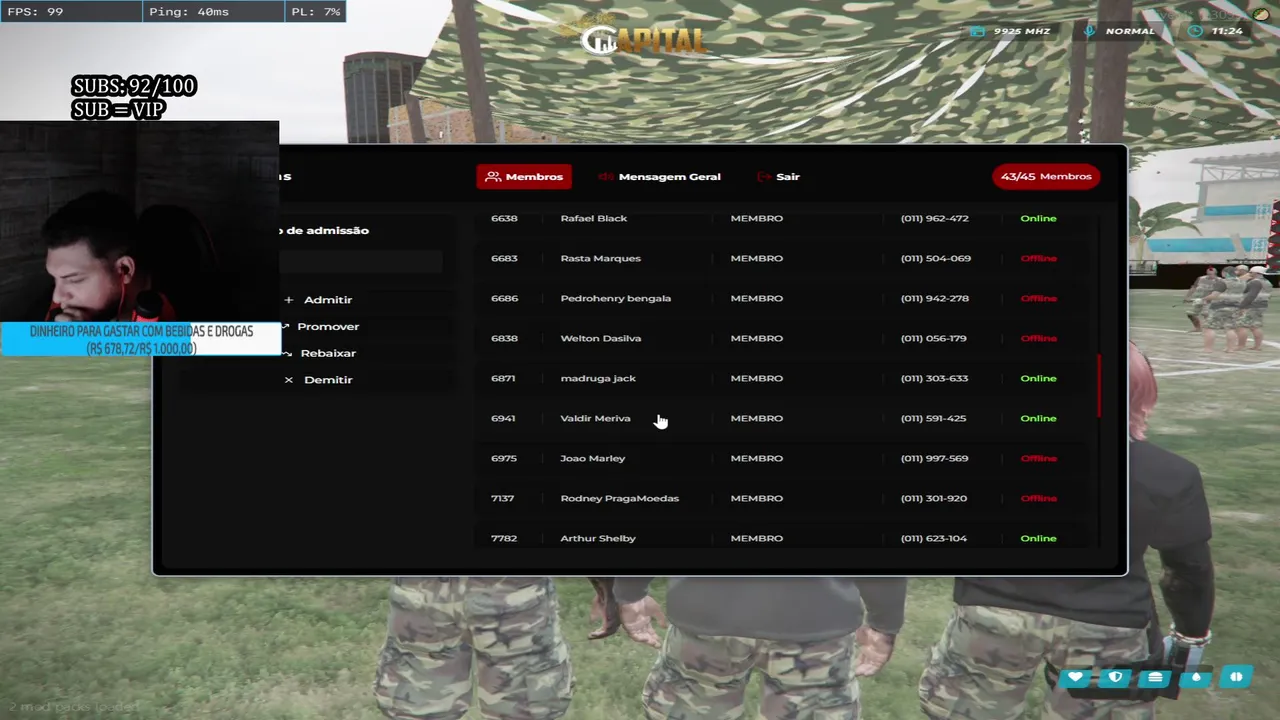Click member ID 7137

pos(502,498)
